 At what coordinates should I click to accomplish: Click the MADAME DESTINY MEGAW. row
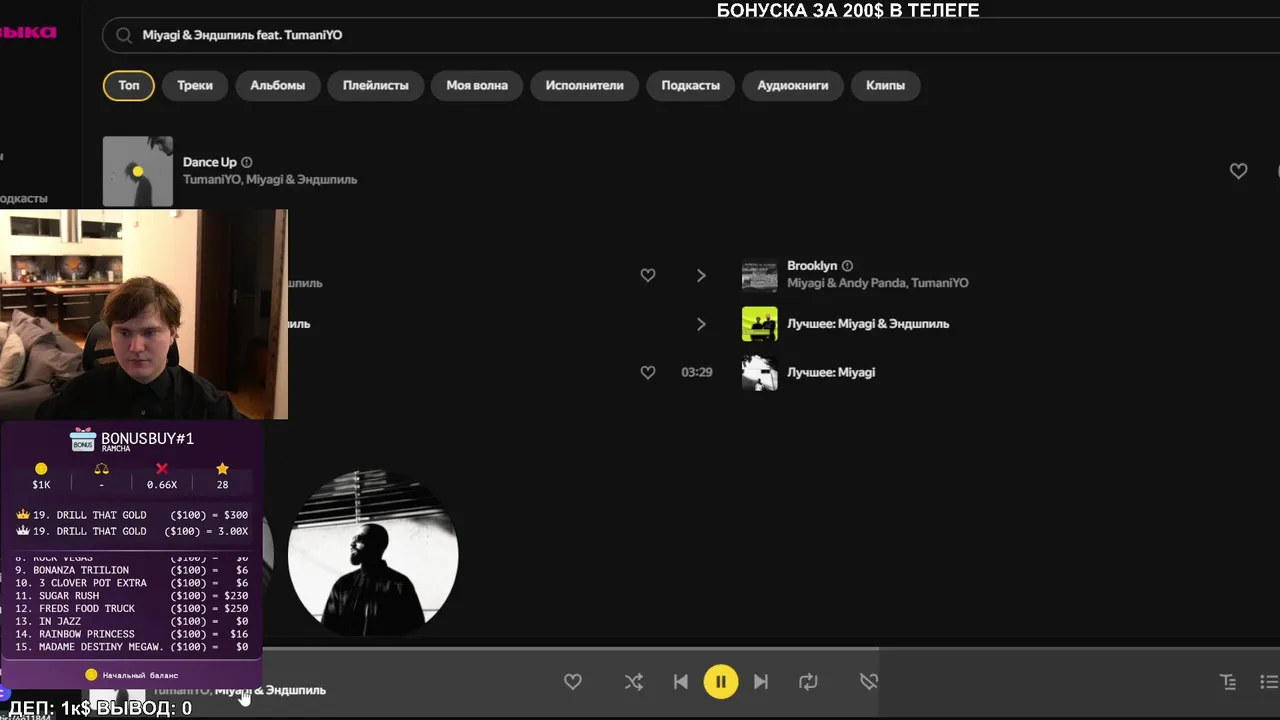131,648
